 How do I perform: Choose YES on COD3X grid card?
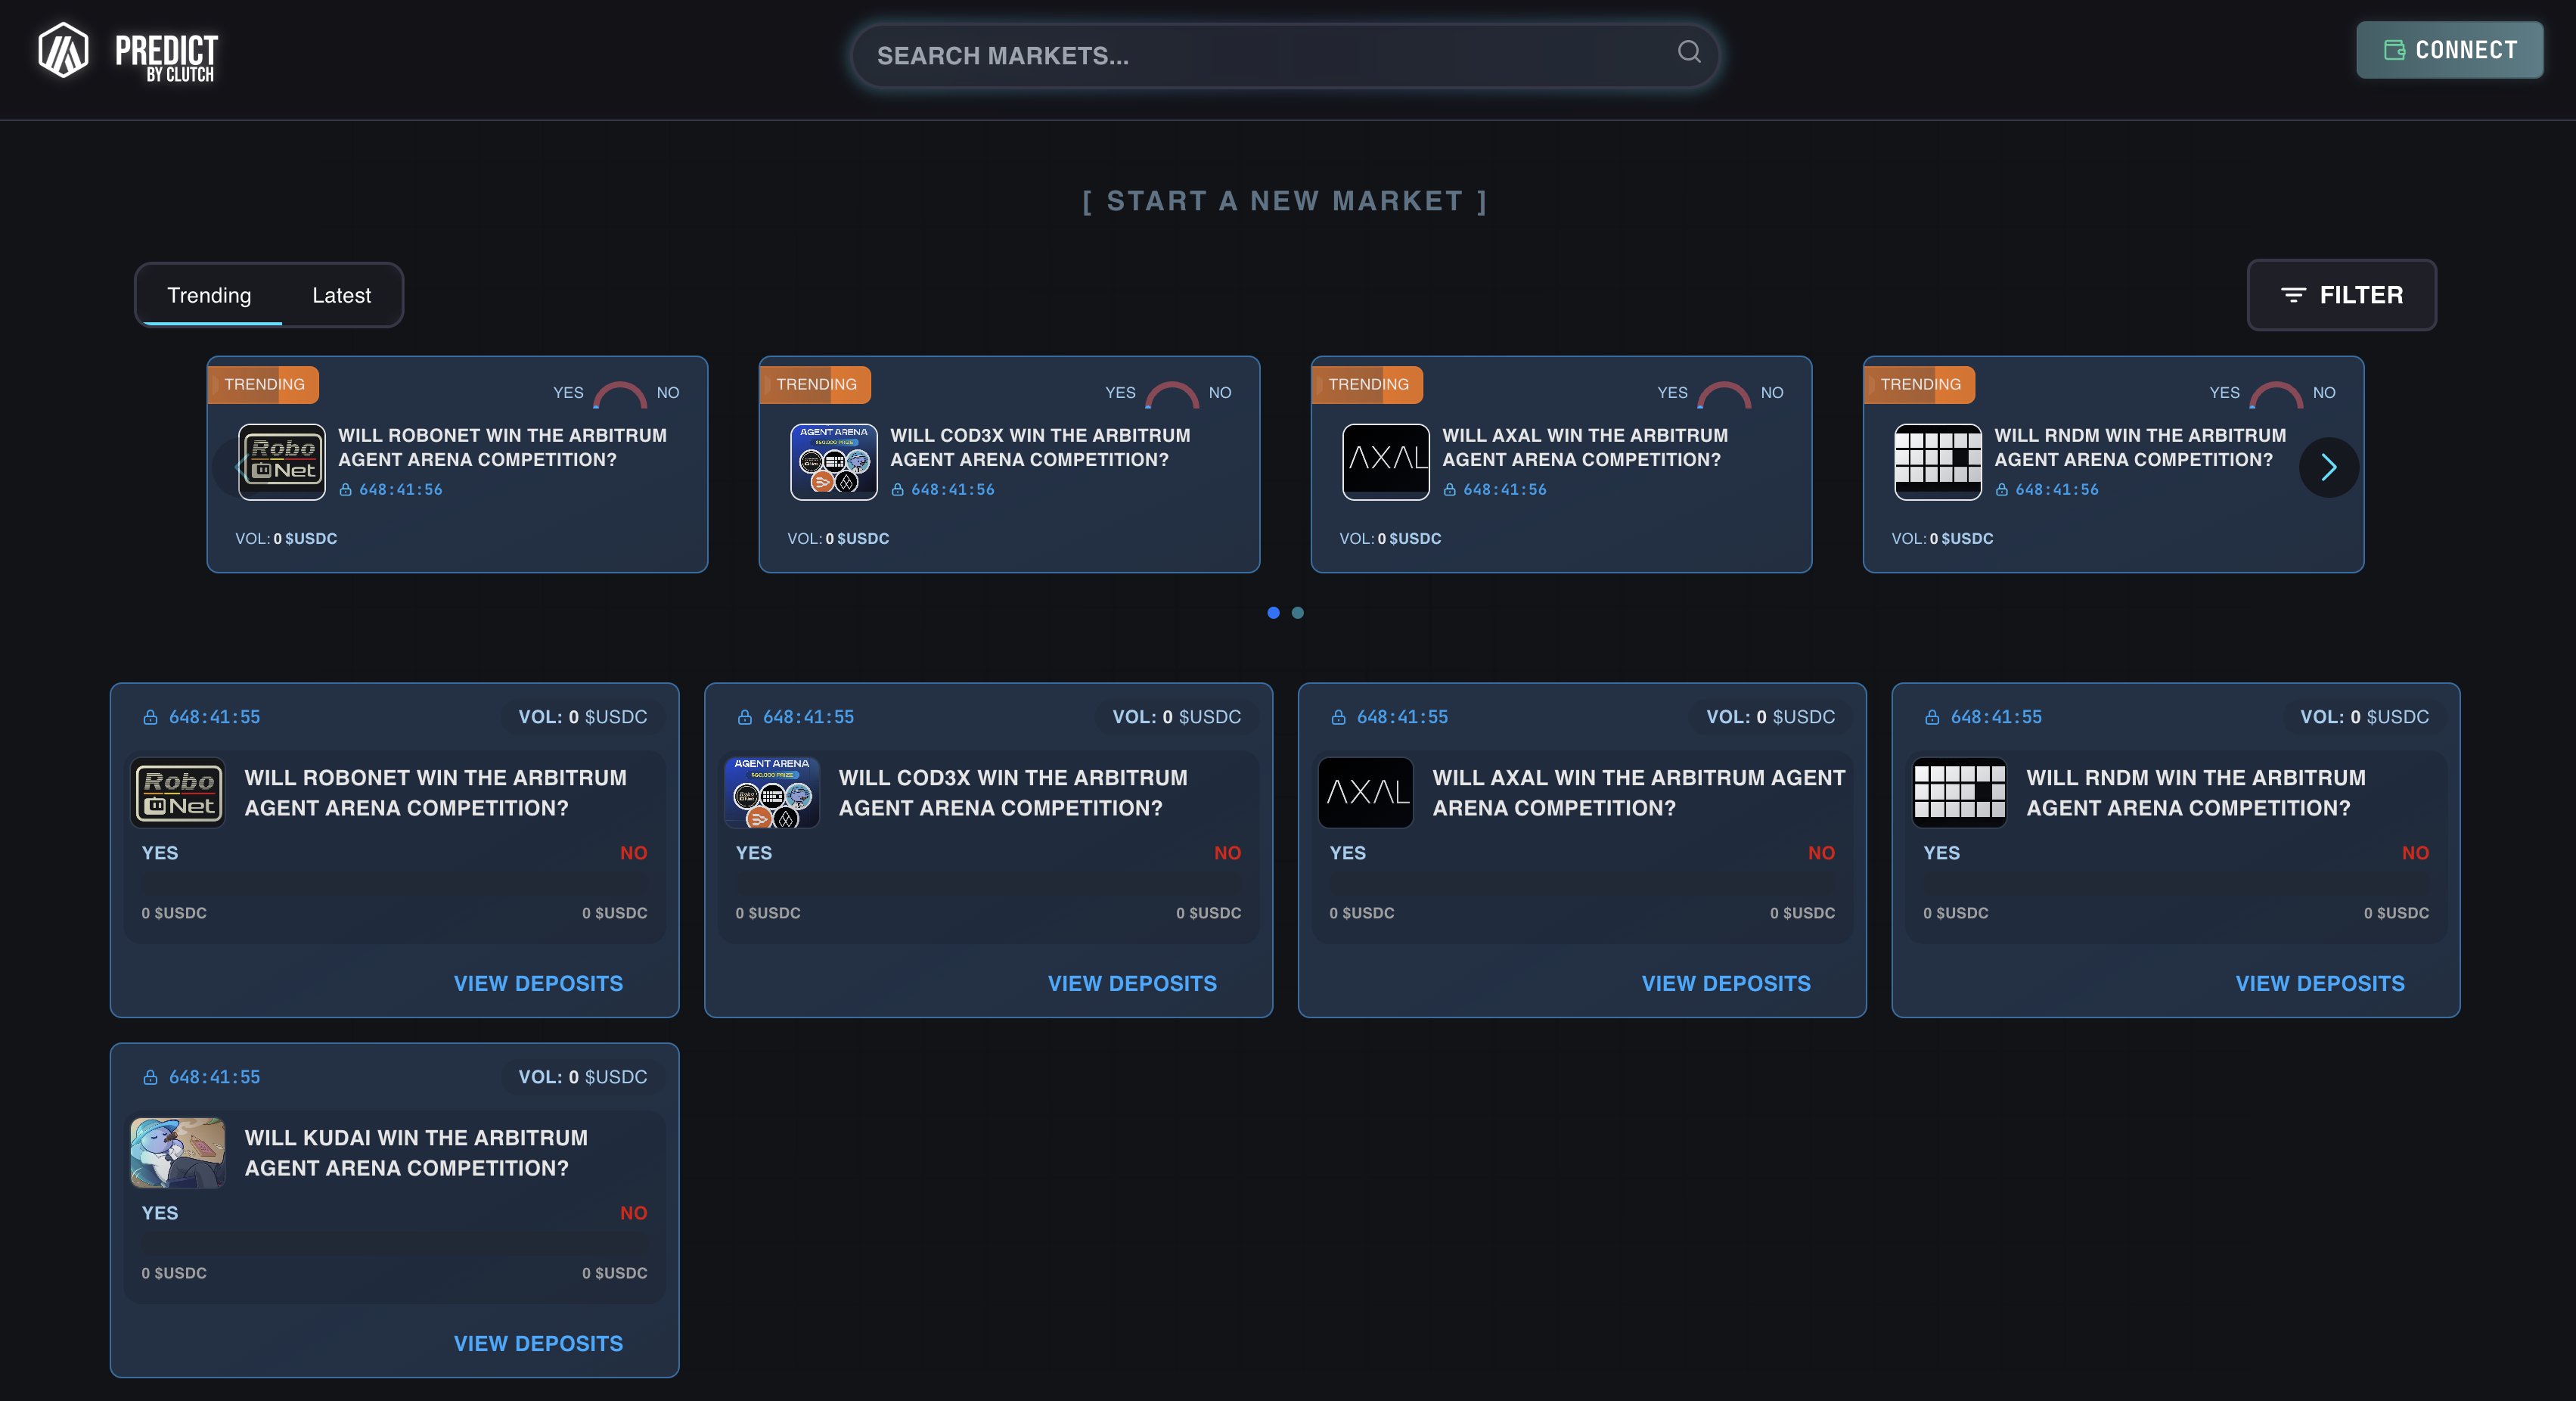(x=754, y=853)
